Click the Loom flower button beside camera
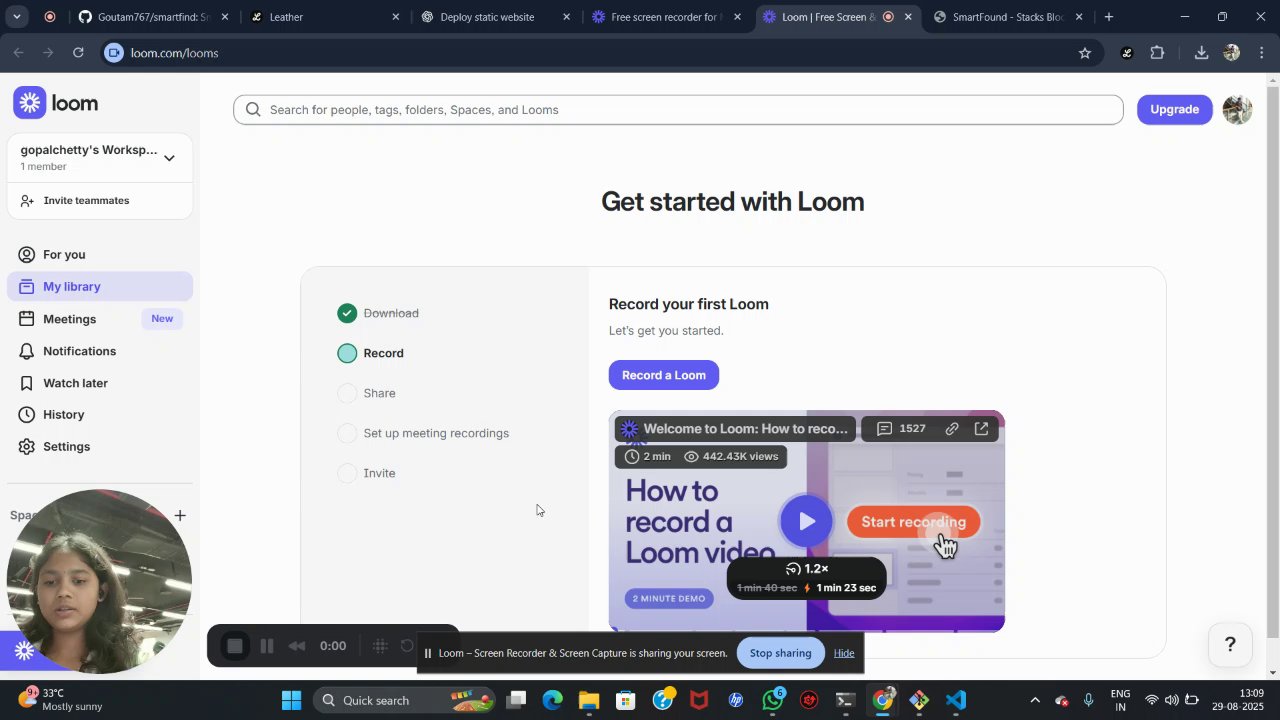Viewport: 1280px width, 720px height. pyautogui.click(x=24, y=651)
